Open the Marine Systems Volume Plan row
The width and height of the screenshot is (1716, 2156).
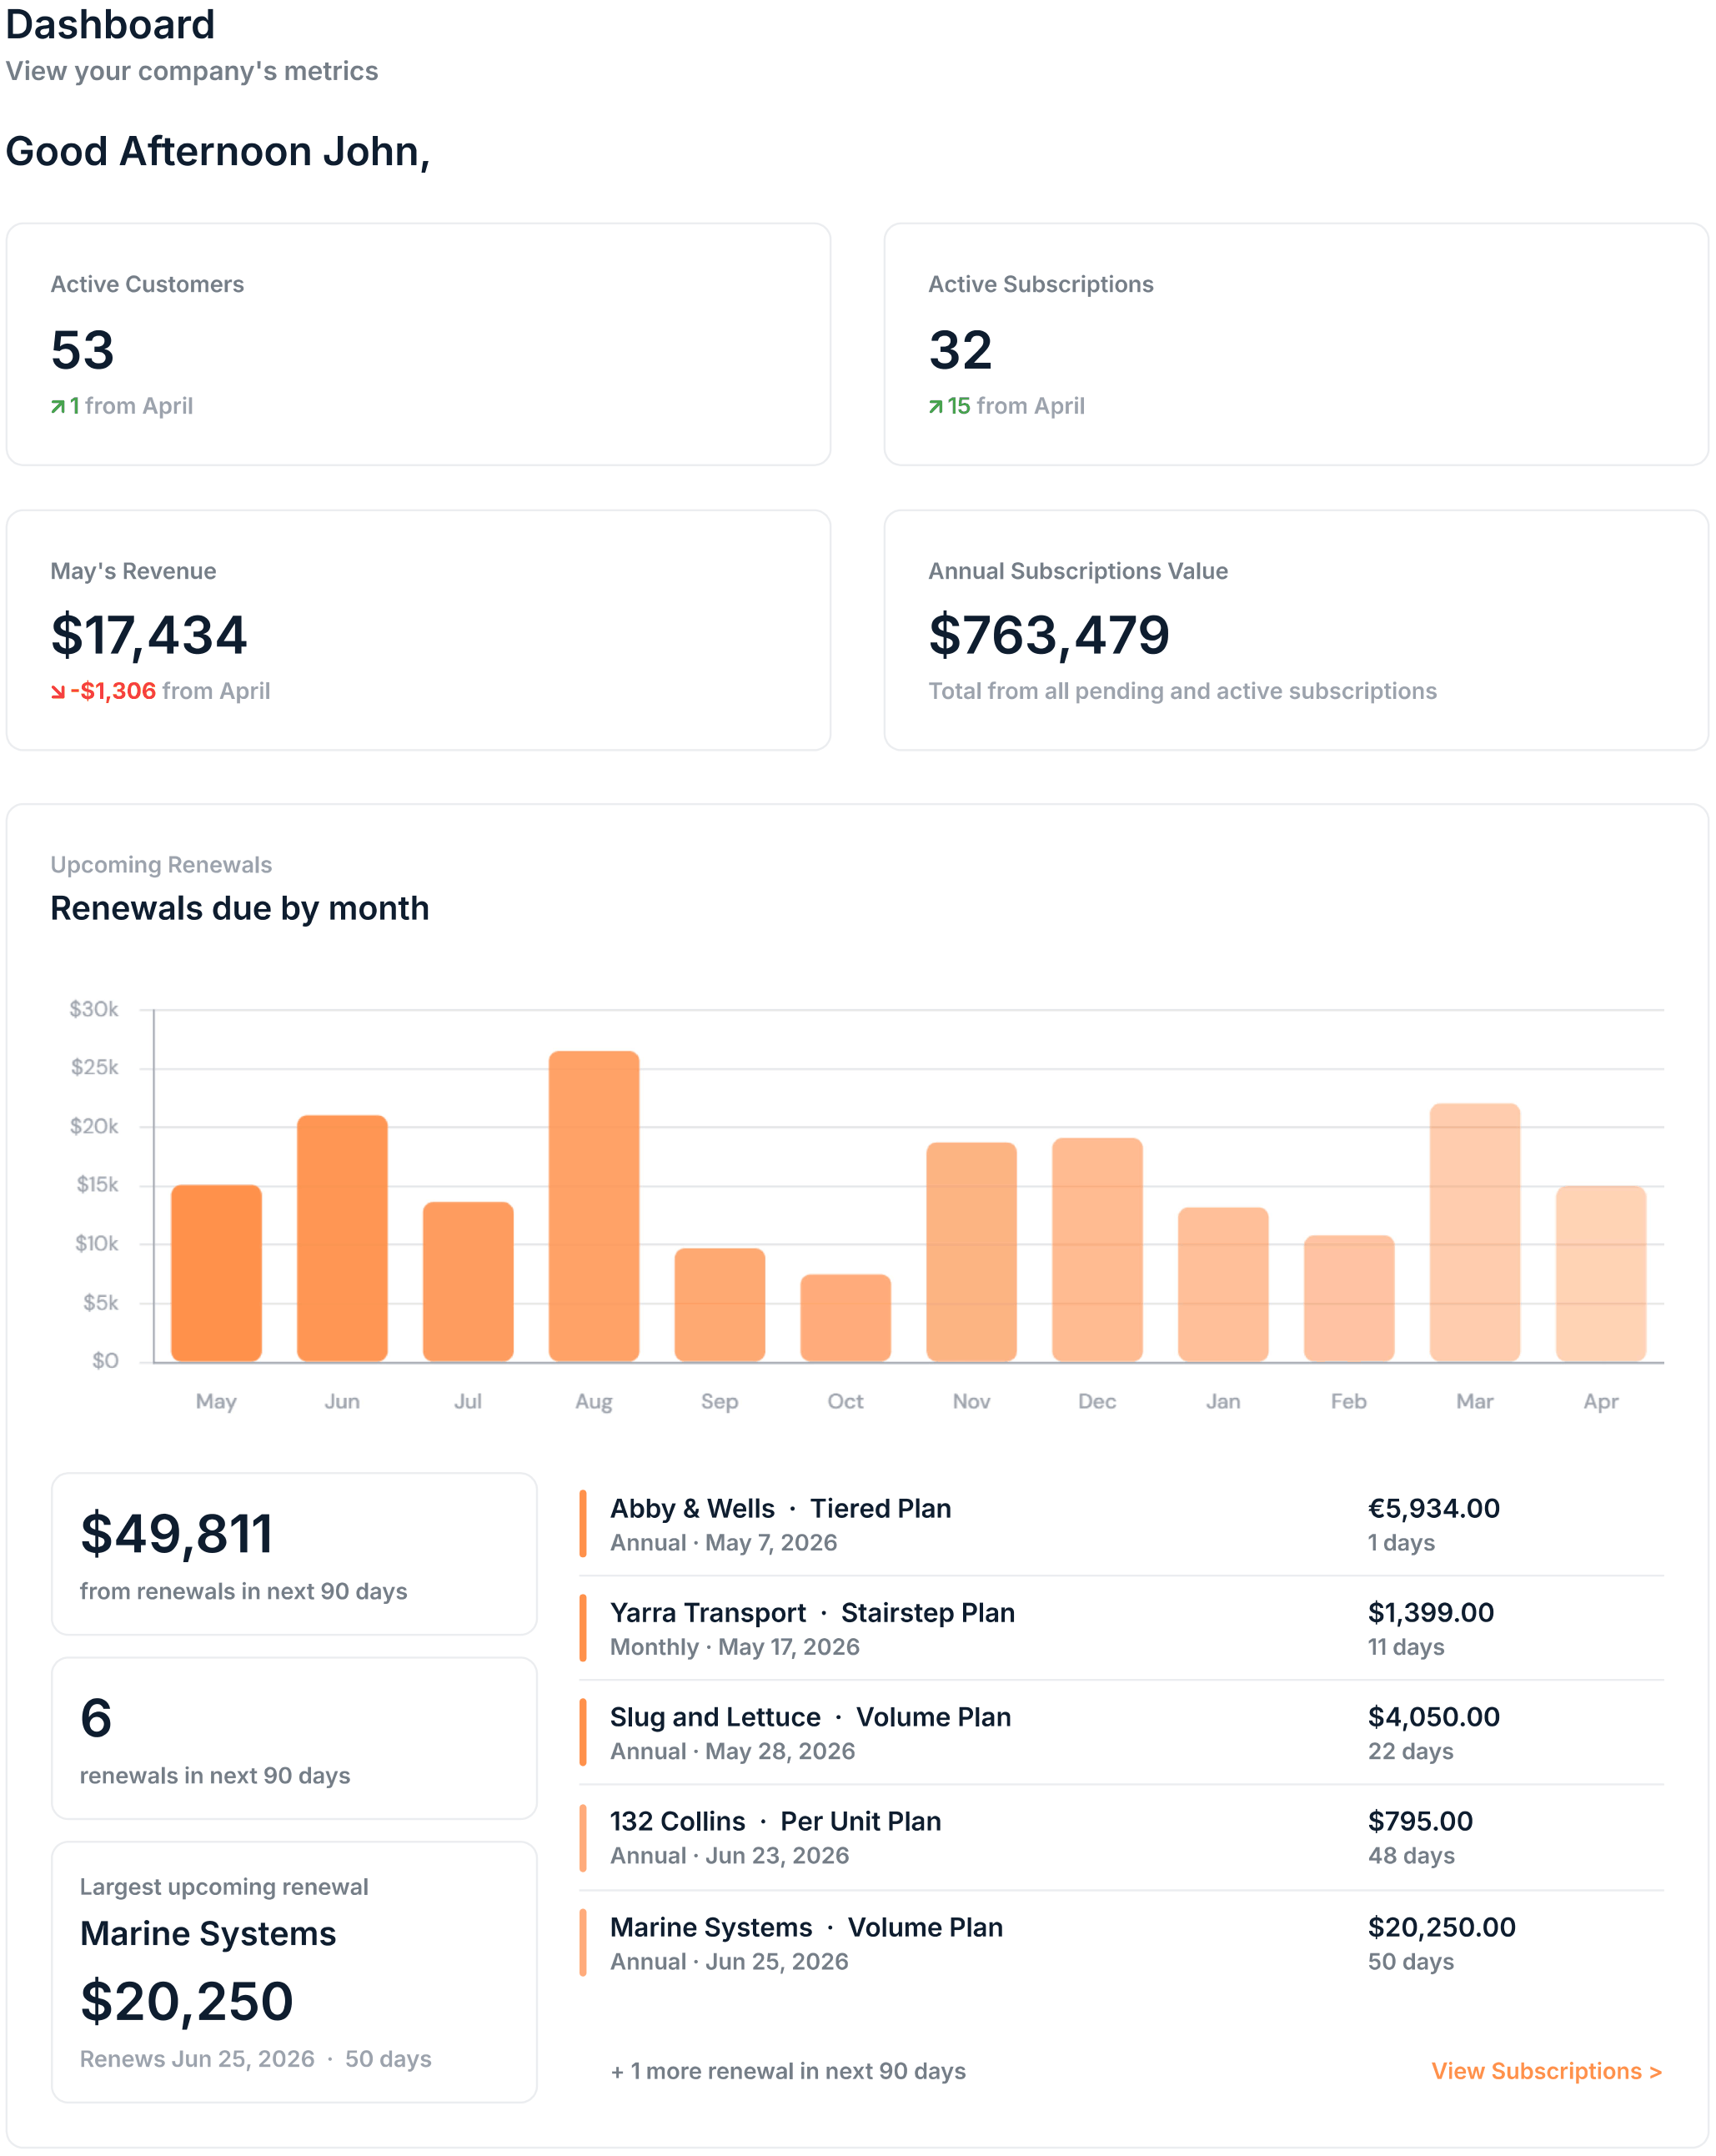pyautogui.click(x=1121, y=1942)
